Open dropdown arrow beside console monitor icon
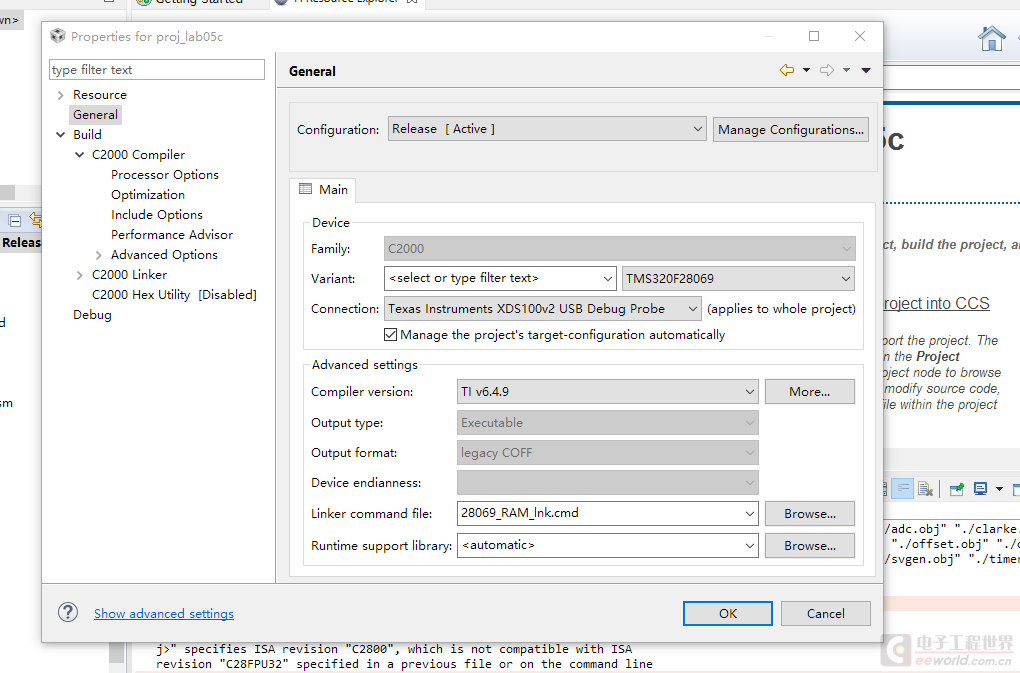This screenshot has width=1020, height=673. coord(999,489)
